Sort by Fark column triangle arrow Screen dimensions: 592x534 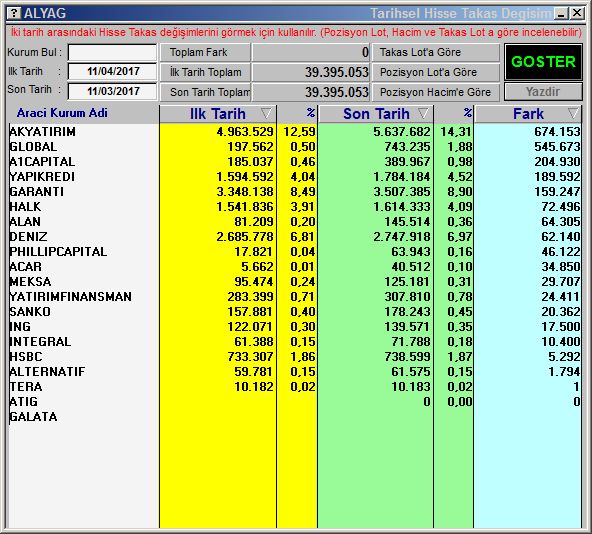573,113
